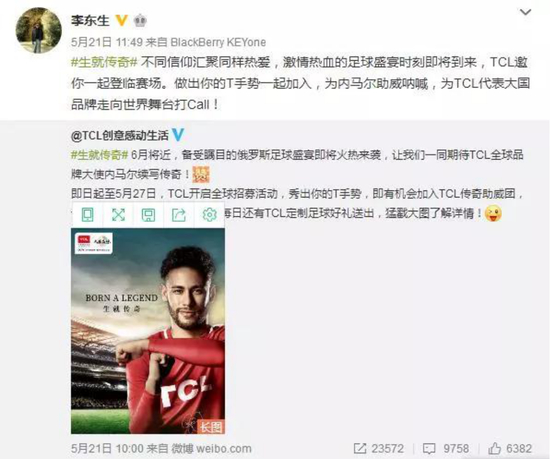Viewport: 550px width, 459px height.
Task: Open @TCL创意感动生活 account link
Action: (120, 135)
